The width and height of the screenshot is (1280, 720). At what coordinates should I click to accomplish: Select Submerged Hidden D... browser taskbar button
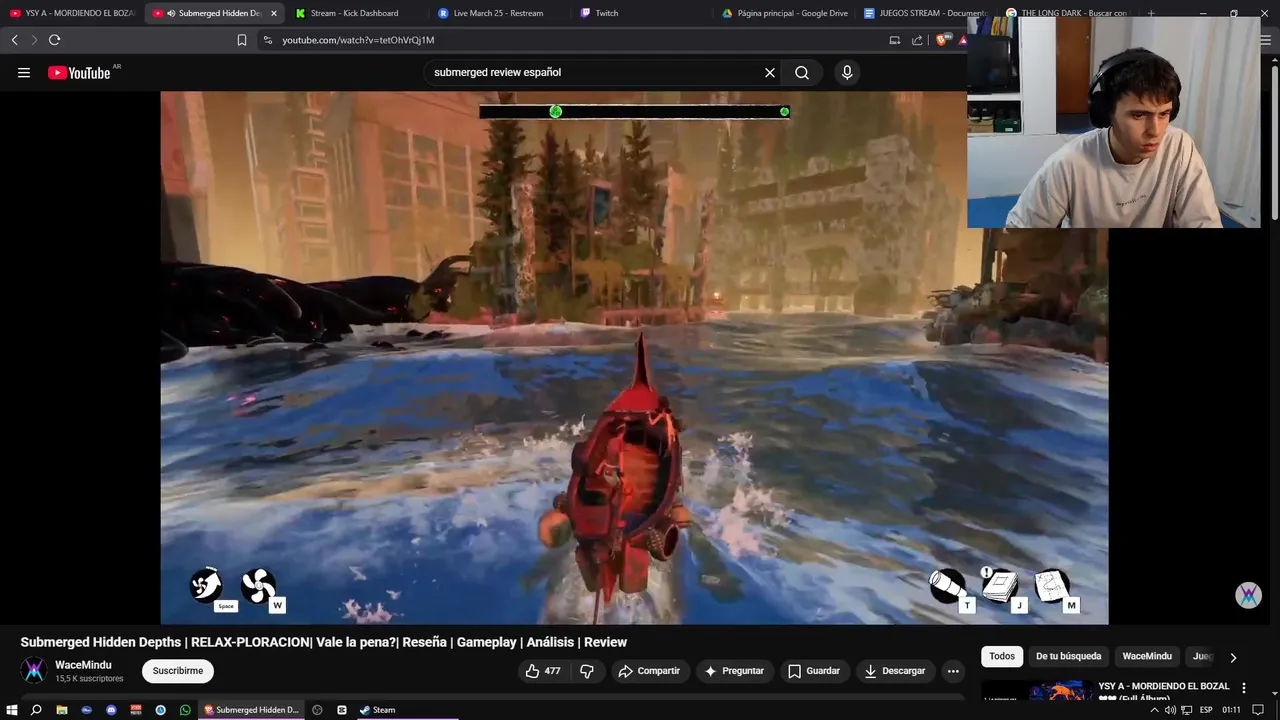point(252,710)
